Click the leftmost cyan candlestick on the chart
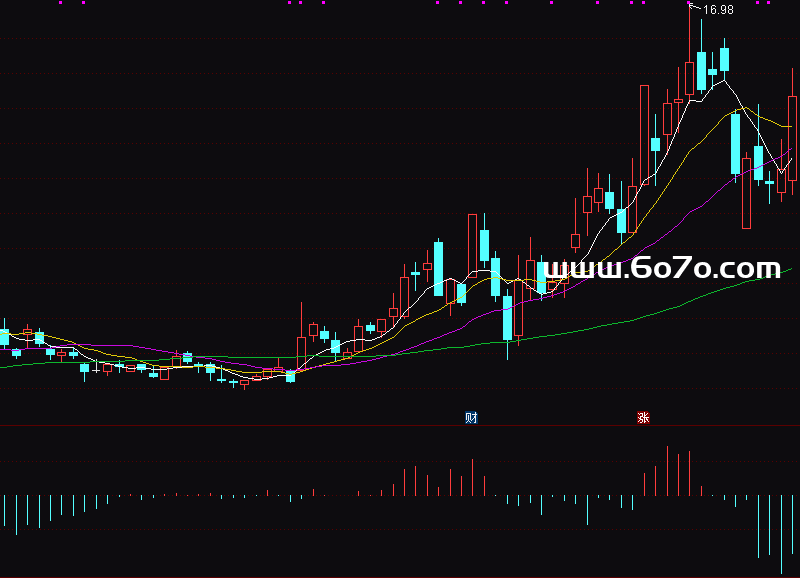Screen dimensions: 800x578 (4, 338)
